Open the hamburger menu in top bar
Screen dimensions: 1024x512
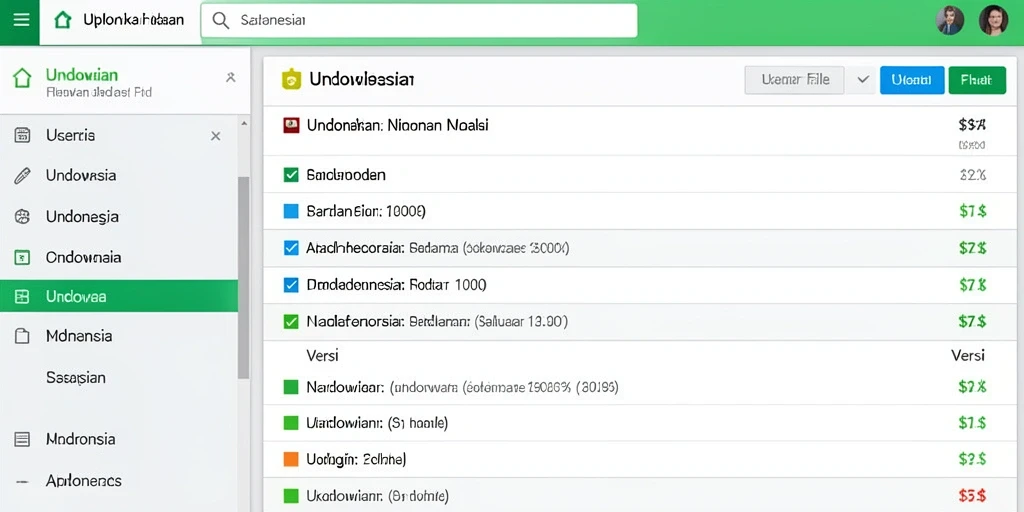point(21,20)
